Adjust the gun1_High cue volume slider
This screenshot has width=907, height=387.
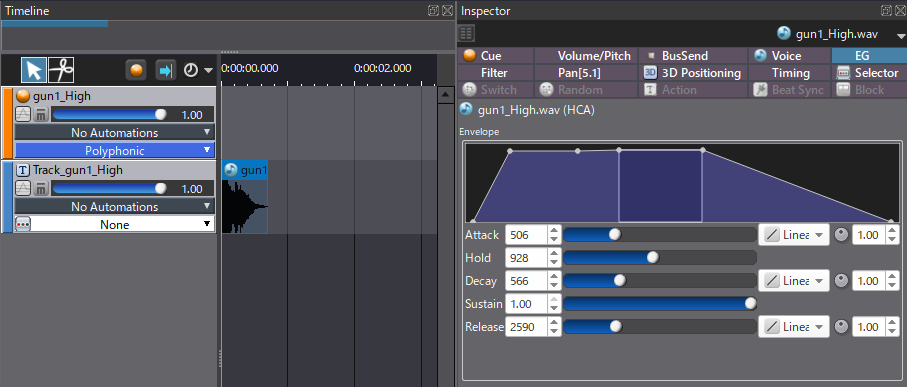coord(110,115)
